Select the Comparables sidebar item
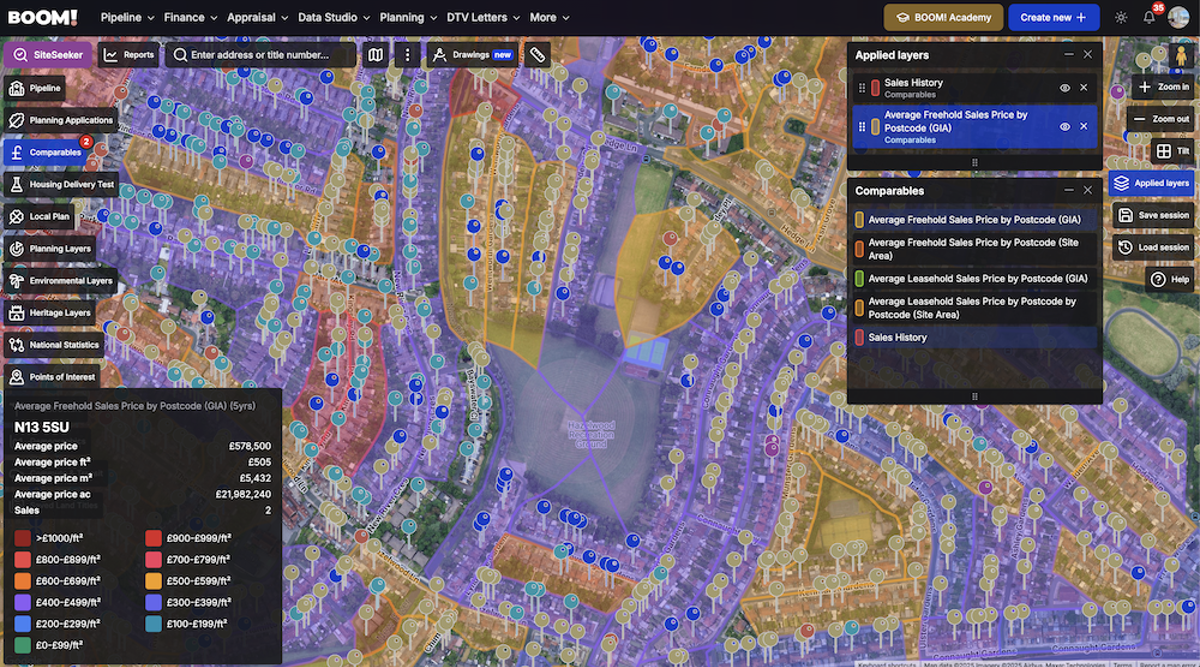The width and height of the screenshot is (1200, 667). [46, 152]
